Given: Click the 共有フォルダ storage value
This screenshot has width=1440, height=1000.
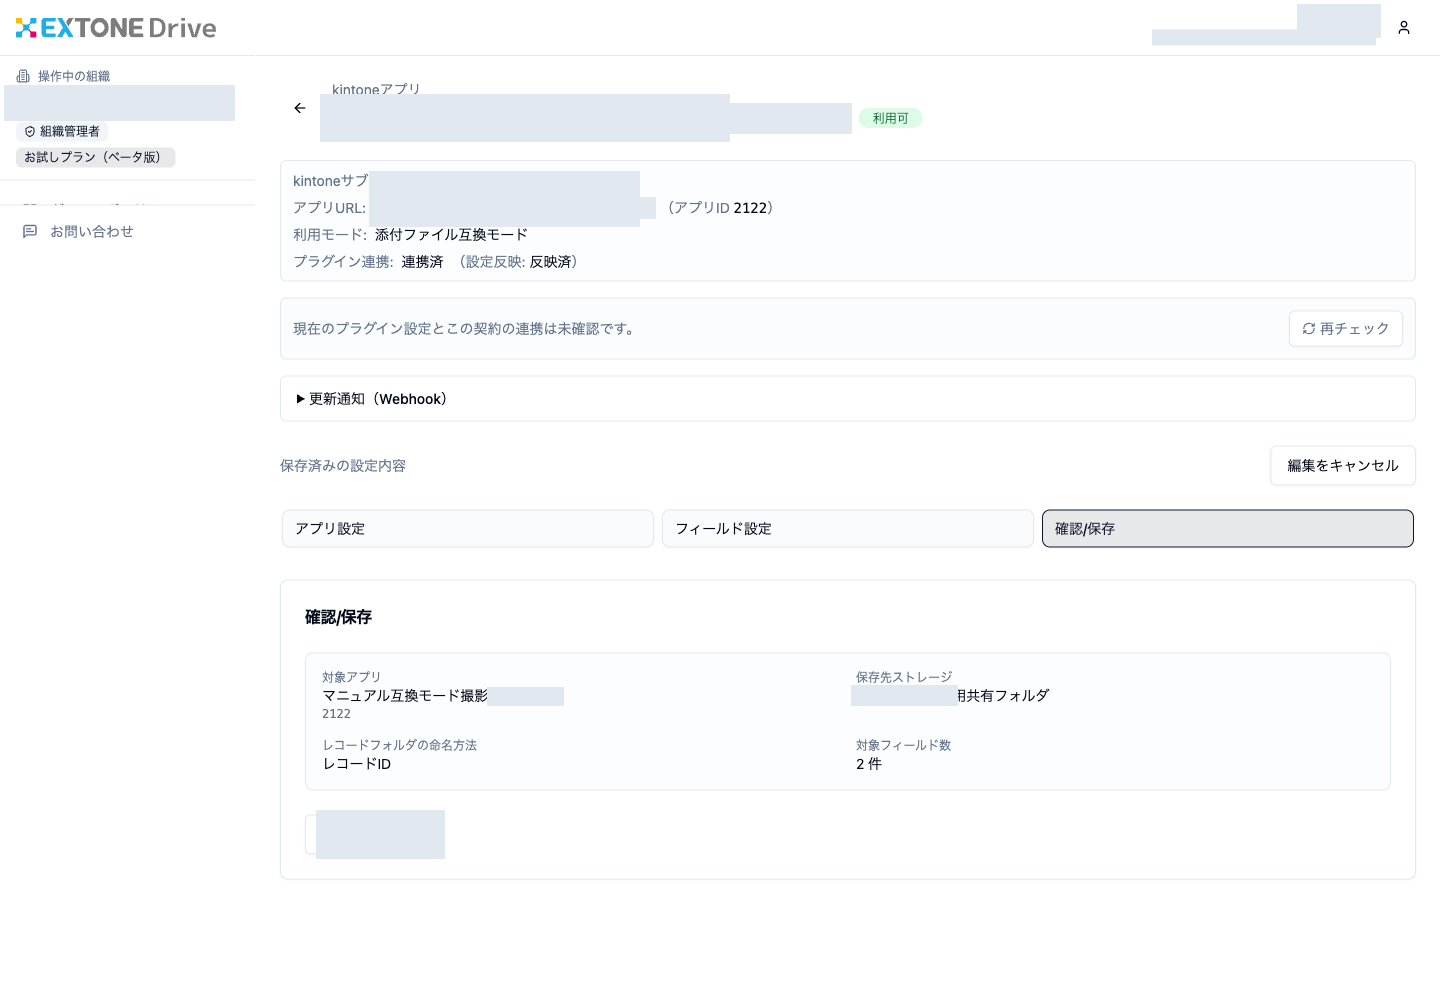Looking at the screenshot, I should point(1003,696).
